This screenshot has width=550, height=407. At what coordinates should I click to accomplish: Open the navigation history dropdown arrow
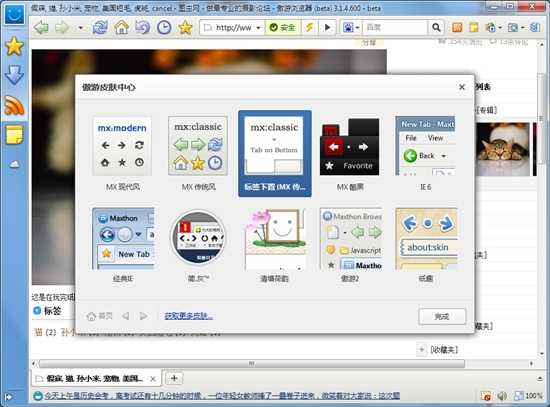(x=81, y=27)
